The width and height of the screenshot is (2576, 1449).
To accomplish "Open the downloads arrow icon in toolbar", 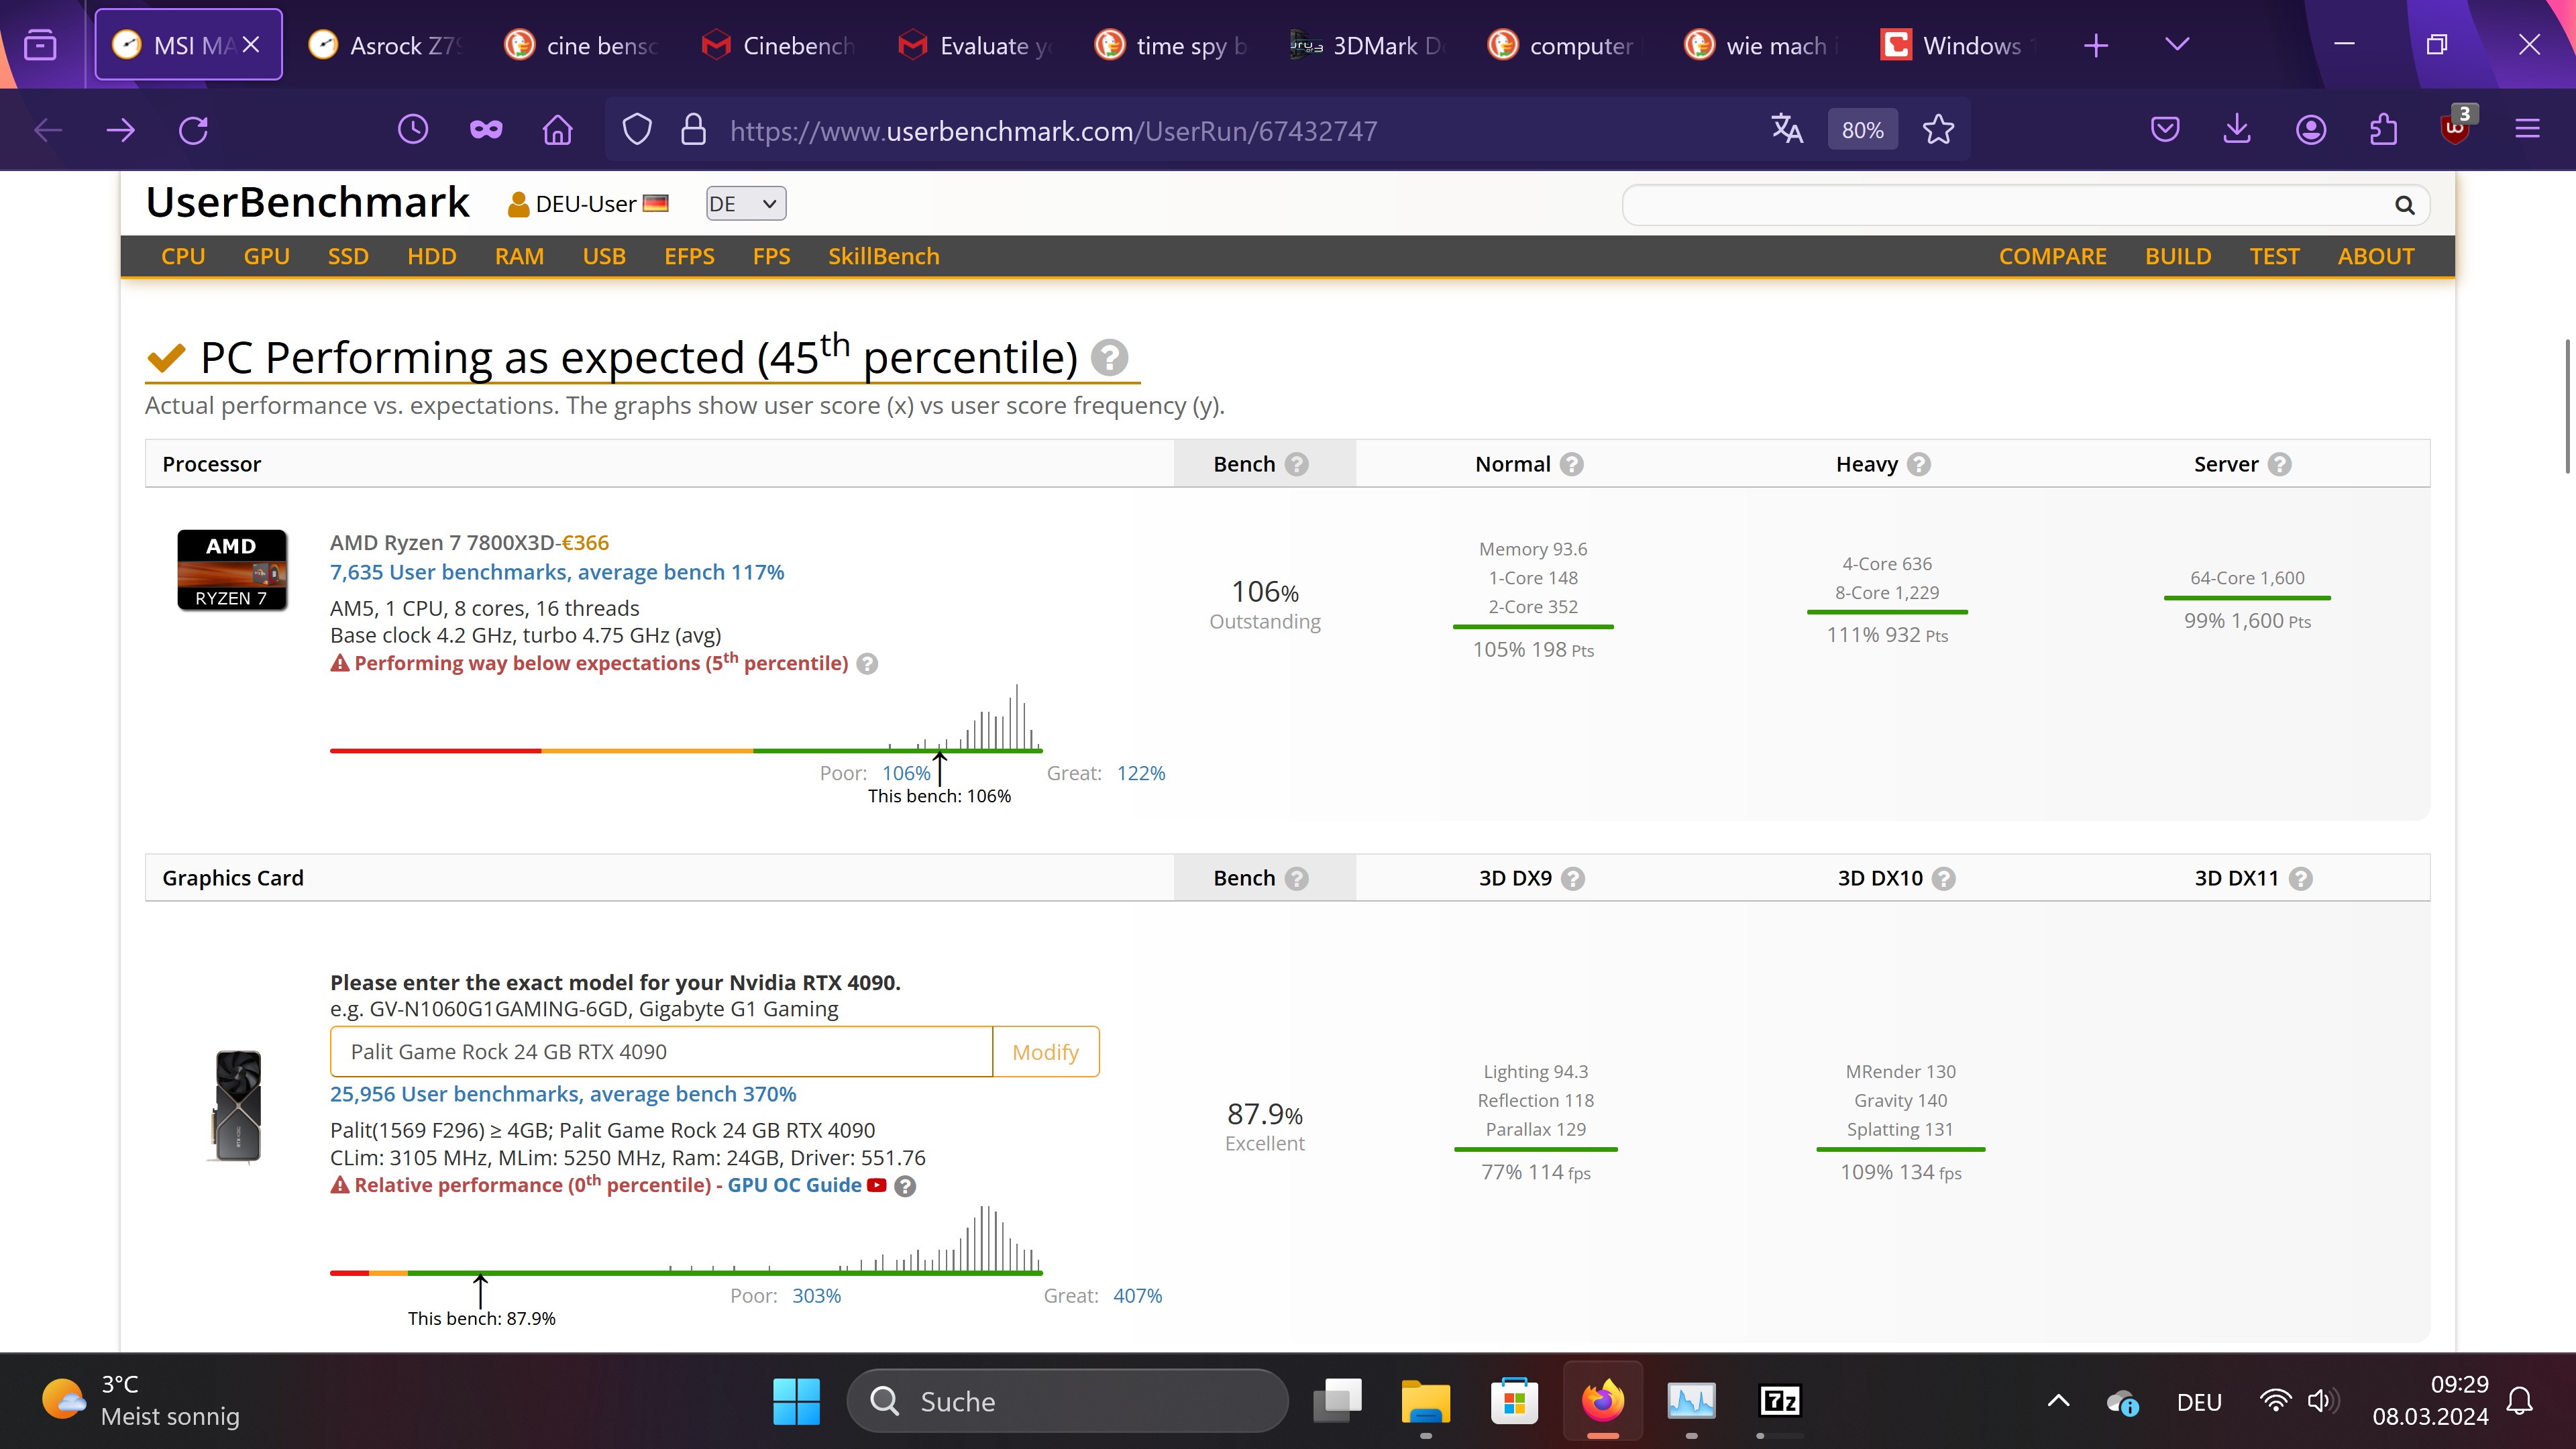I will [x=2237, y=130].
